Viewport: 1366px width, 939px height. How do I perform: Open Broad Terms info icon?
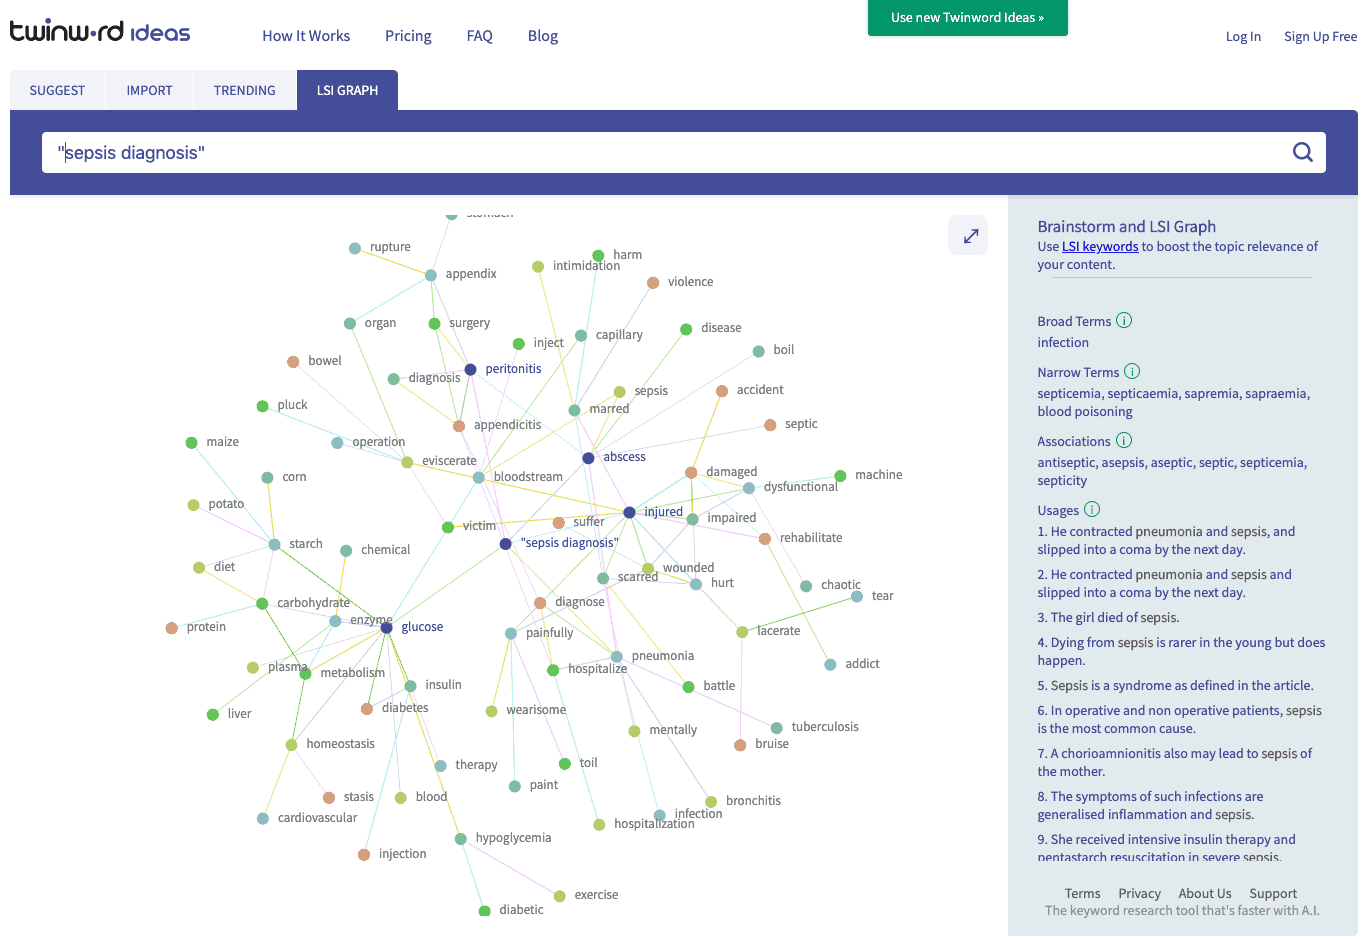tap(1124, 321)
